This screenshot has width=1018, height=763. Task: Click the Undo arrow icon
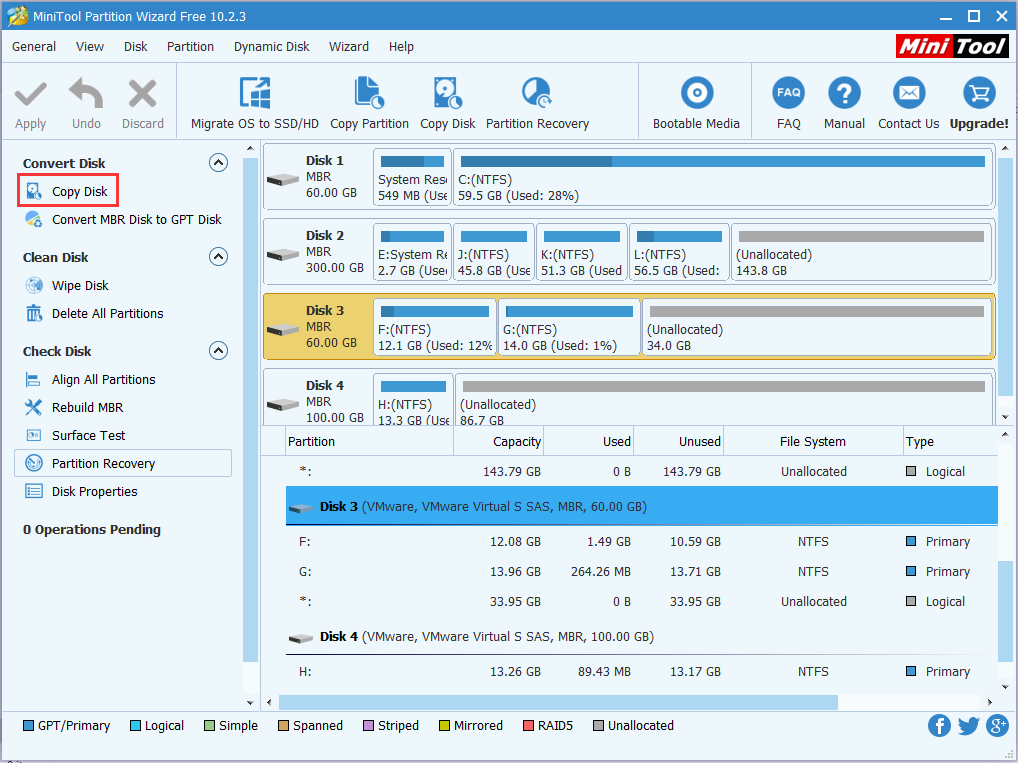86,94
